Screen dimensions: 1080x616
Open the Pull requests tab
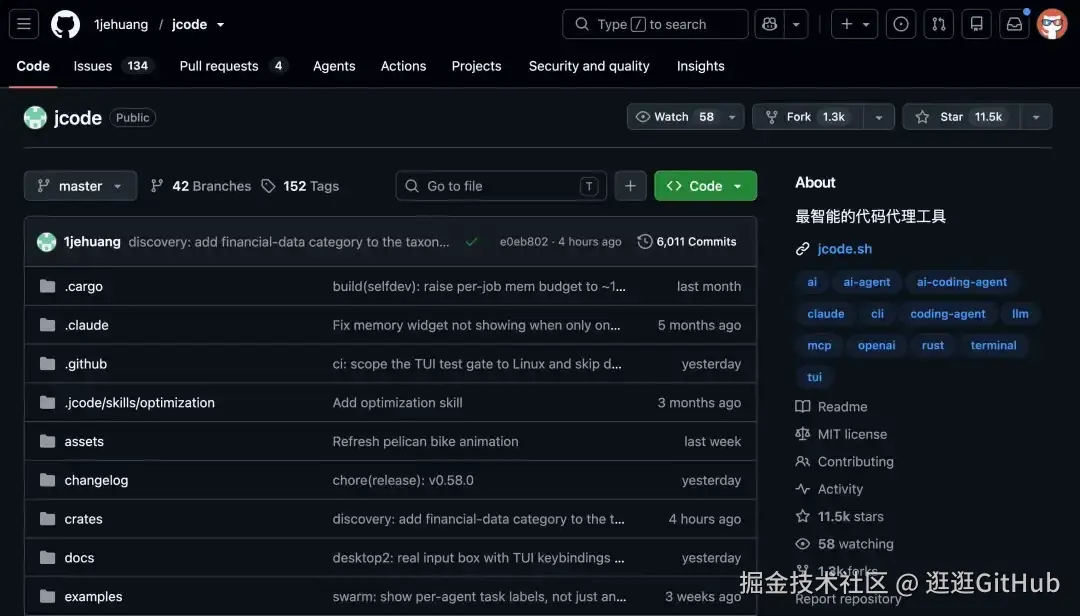click(233, 66)
